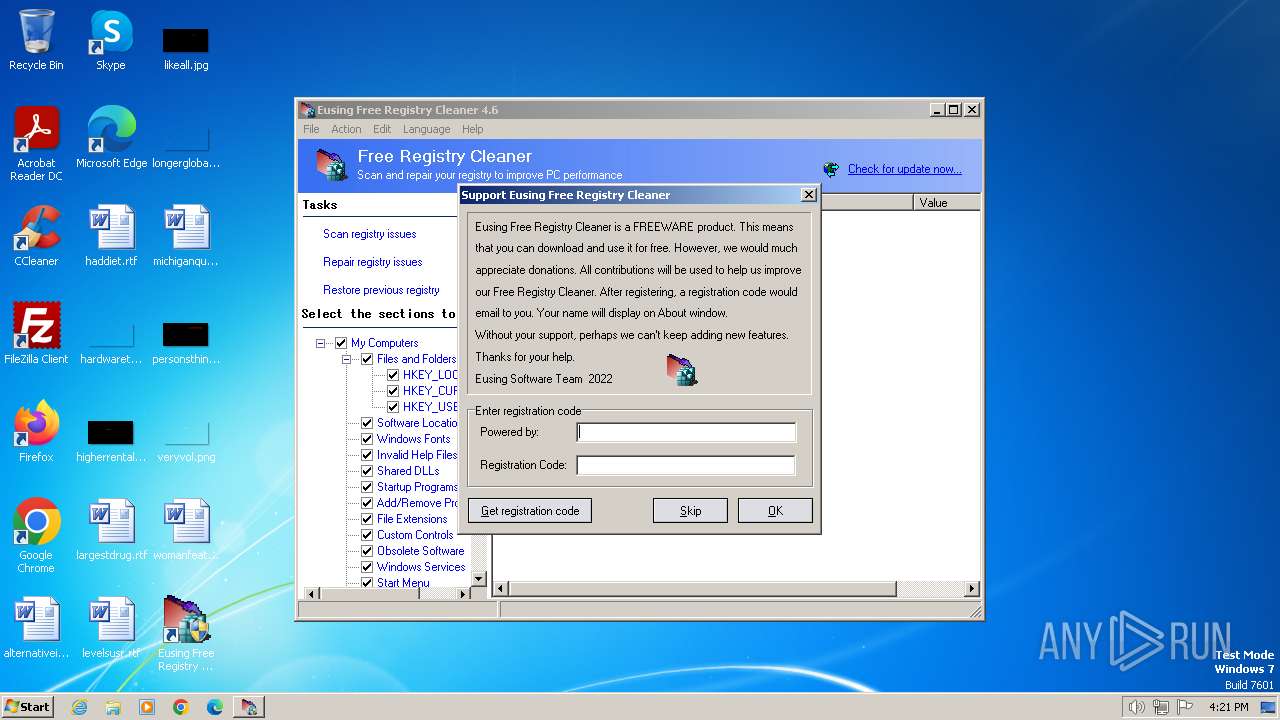Select the alternativei... document icon
1280x720 pixels.
[36, 628]
